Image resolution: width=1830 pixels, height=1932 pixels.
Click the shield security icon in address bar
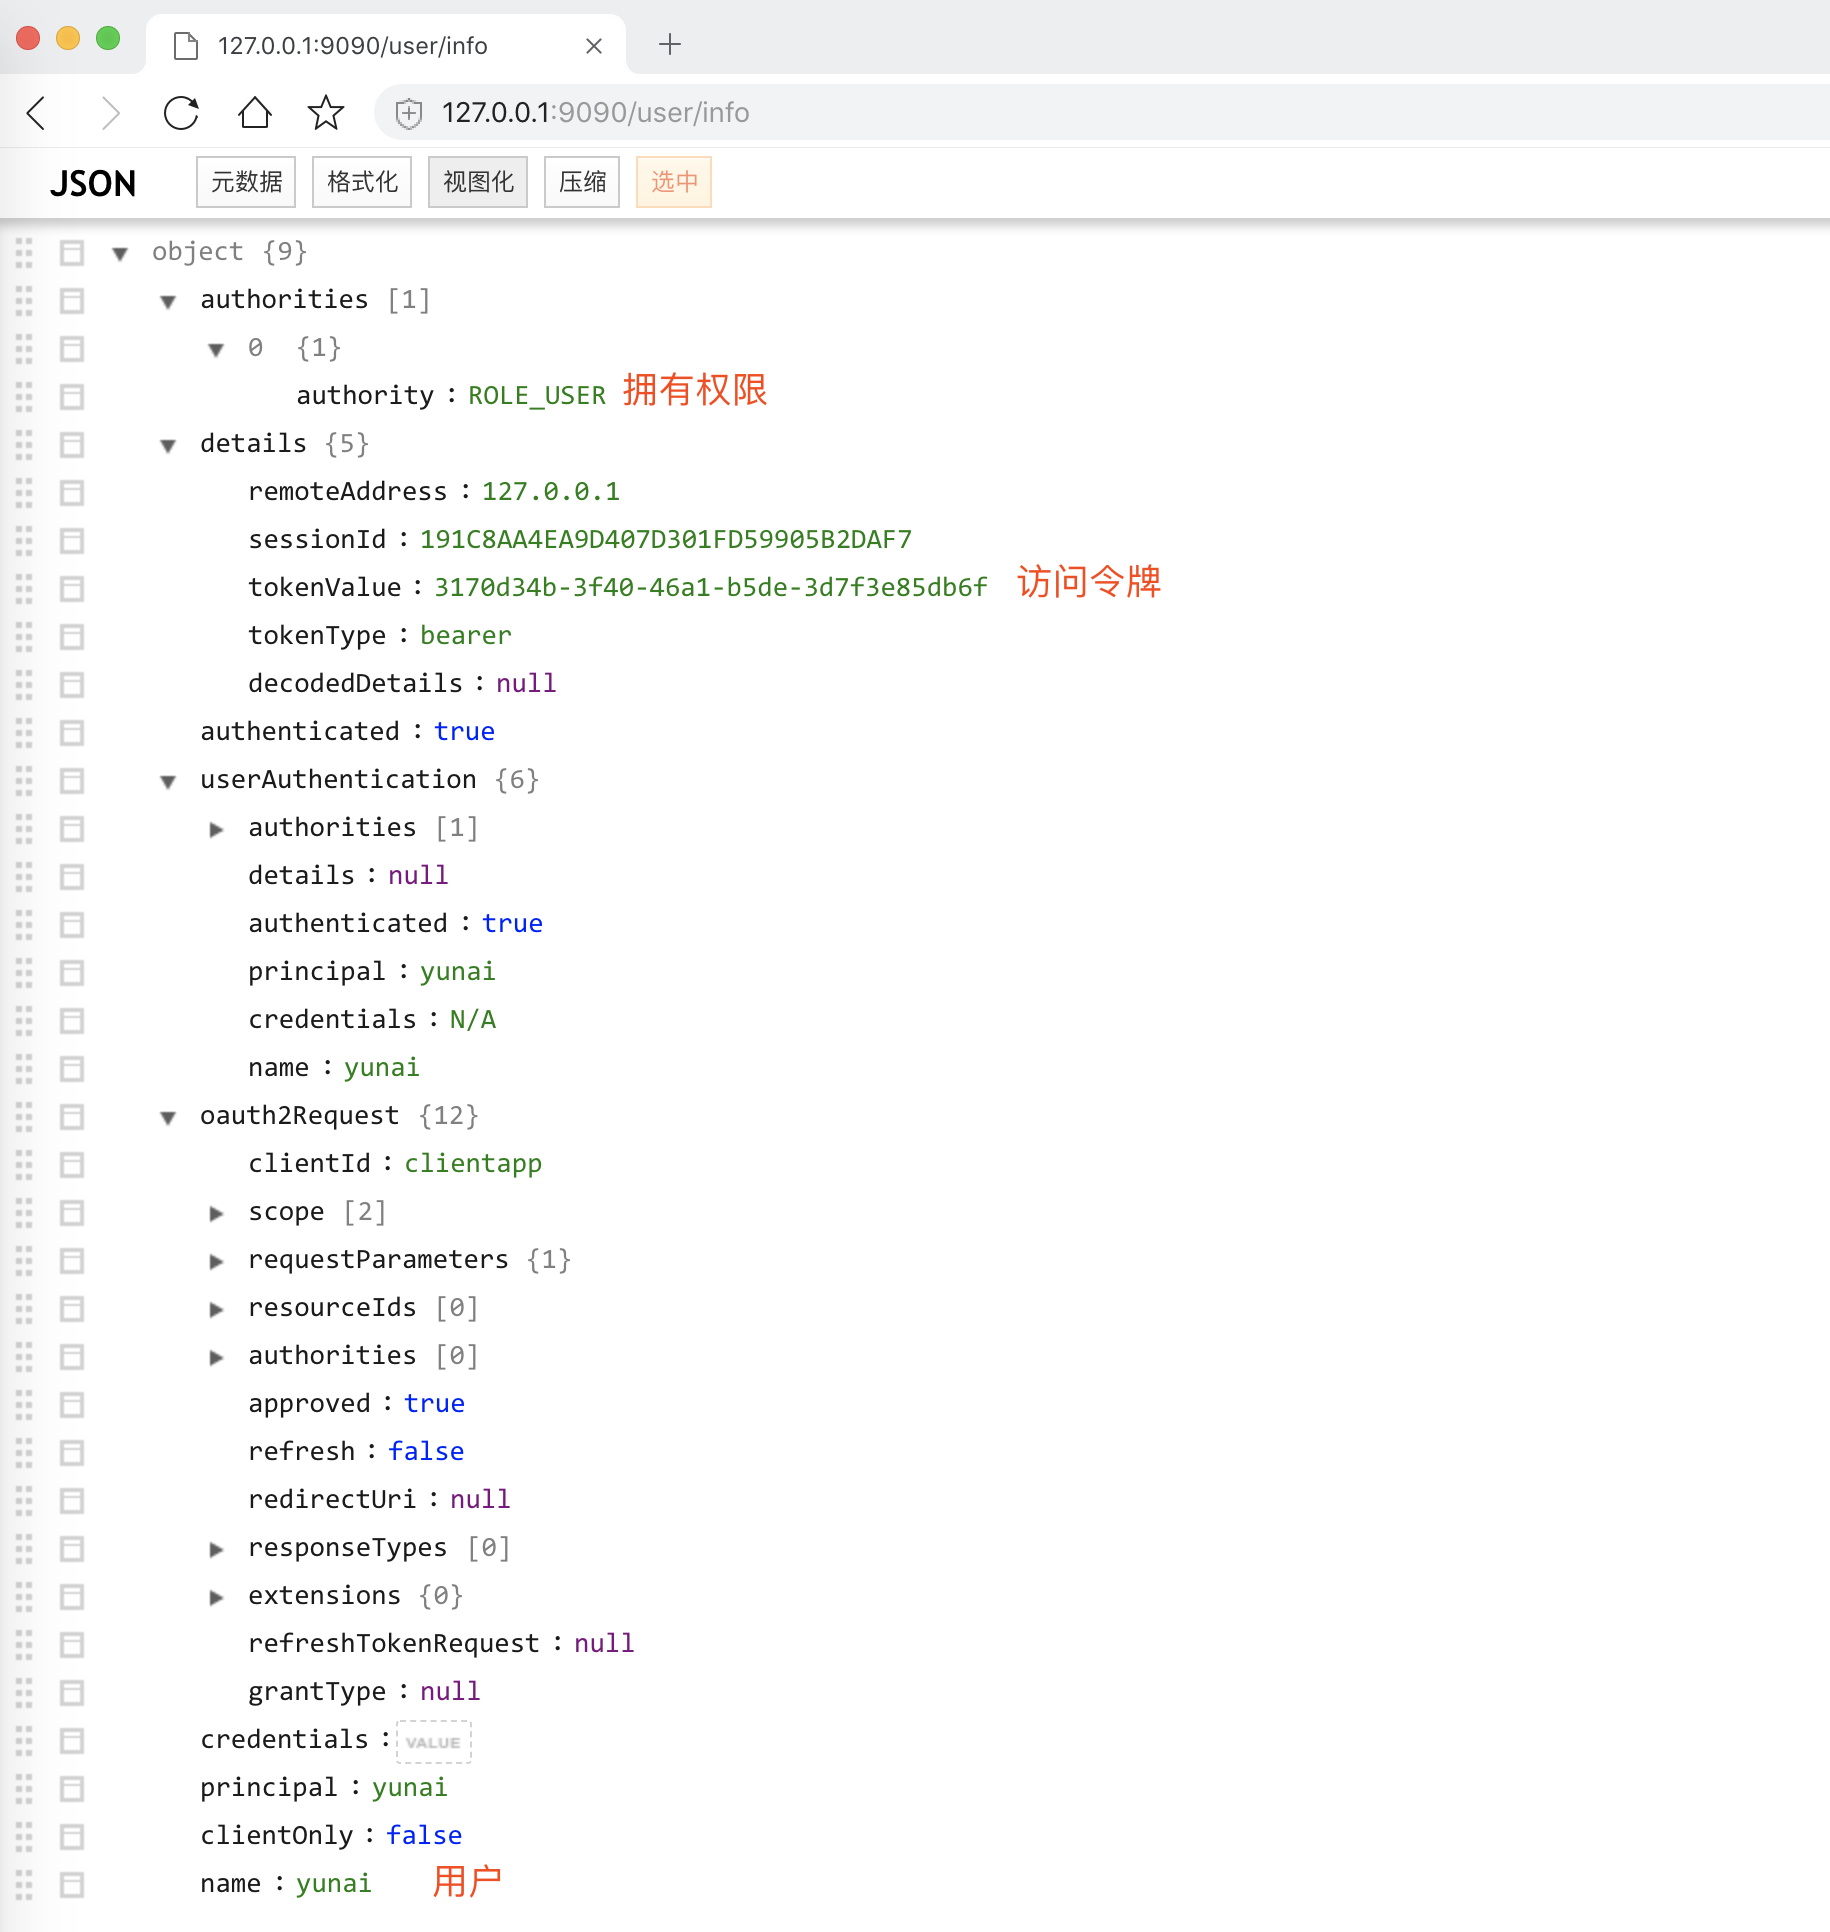(x=408, y=113)
